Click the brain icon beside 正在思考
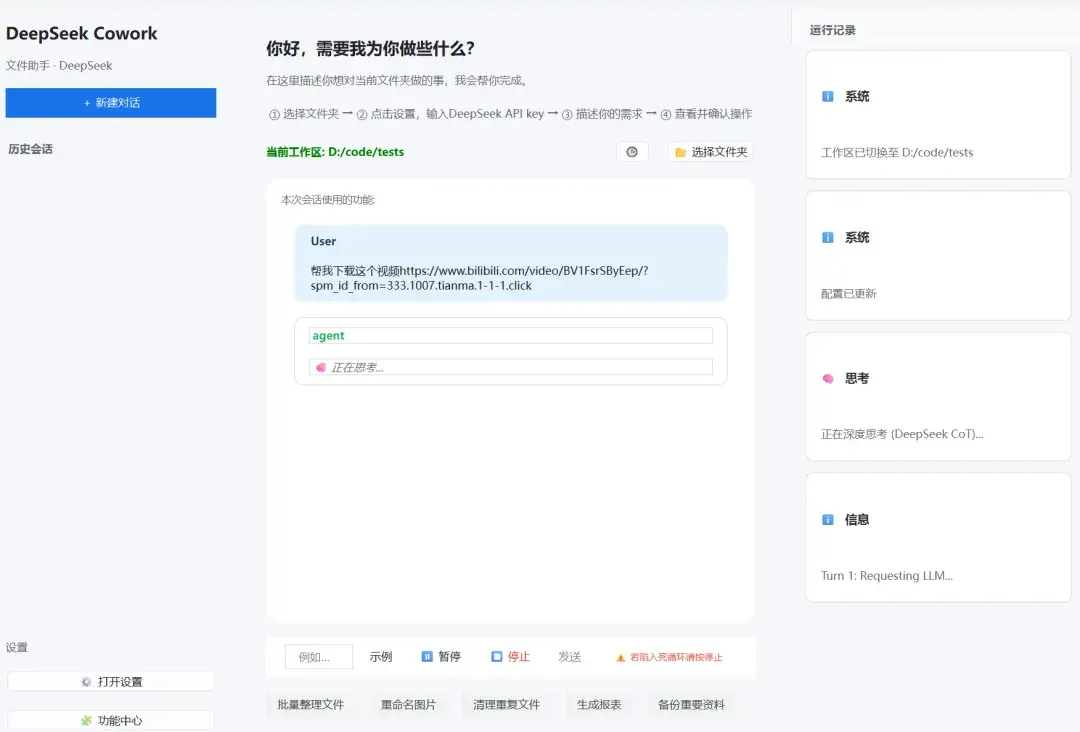The width and height of the screenshot is (1080, 732). 321,368
